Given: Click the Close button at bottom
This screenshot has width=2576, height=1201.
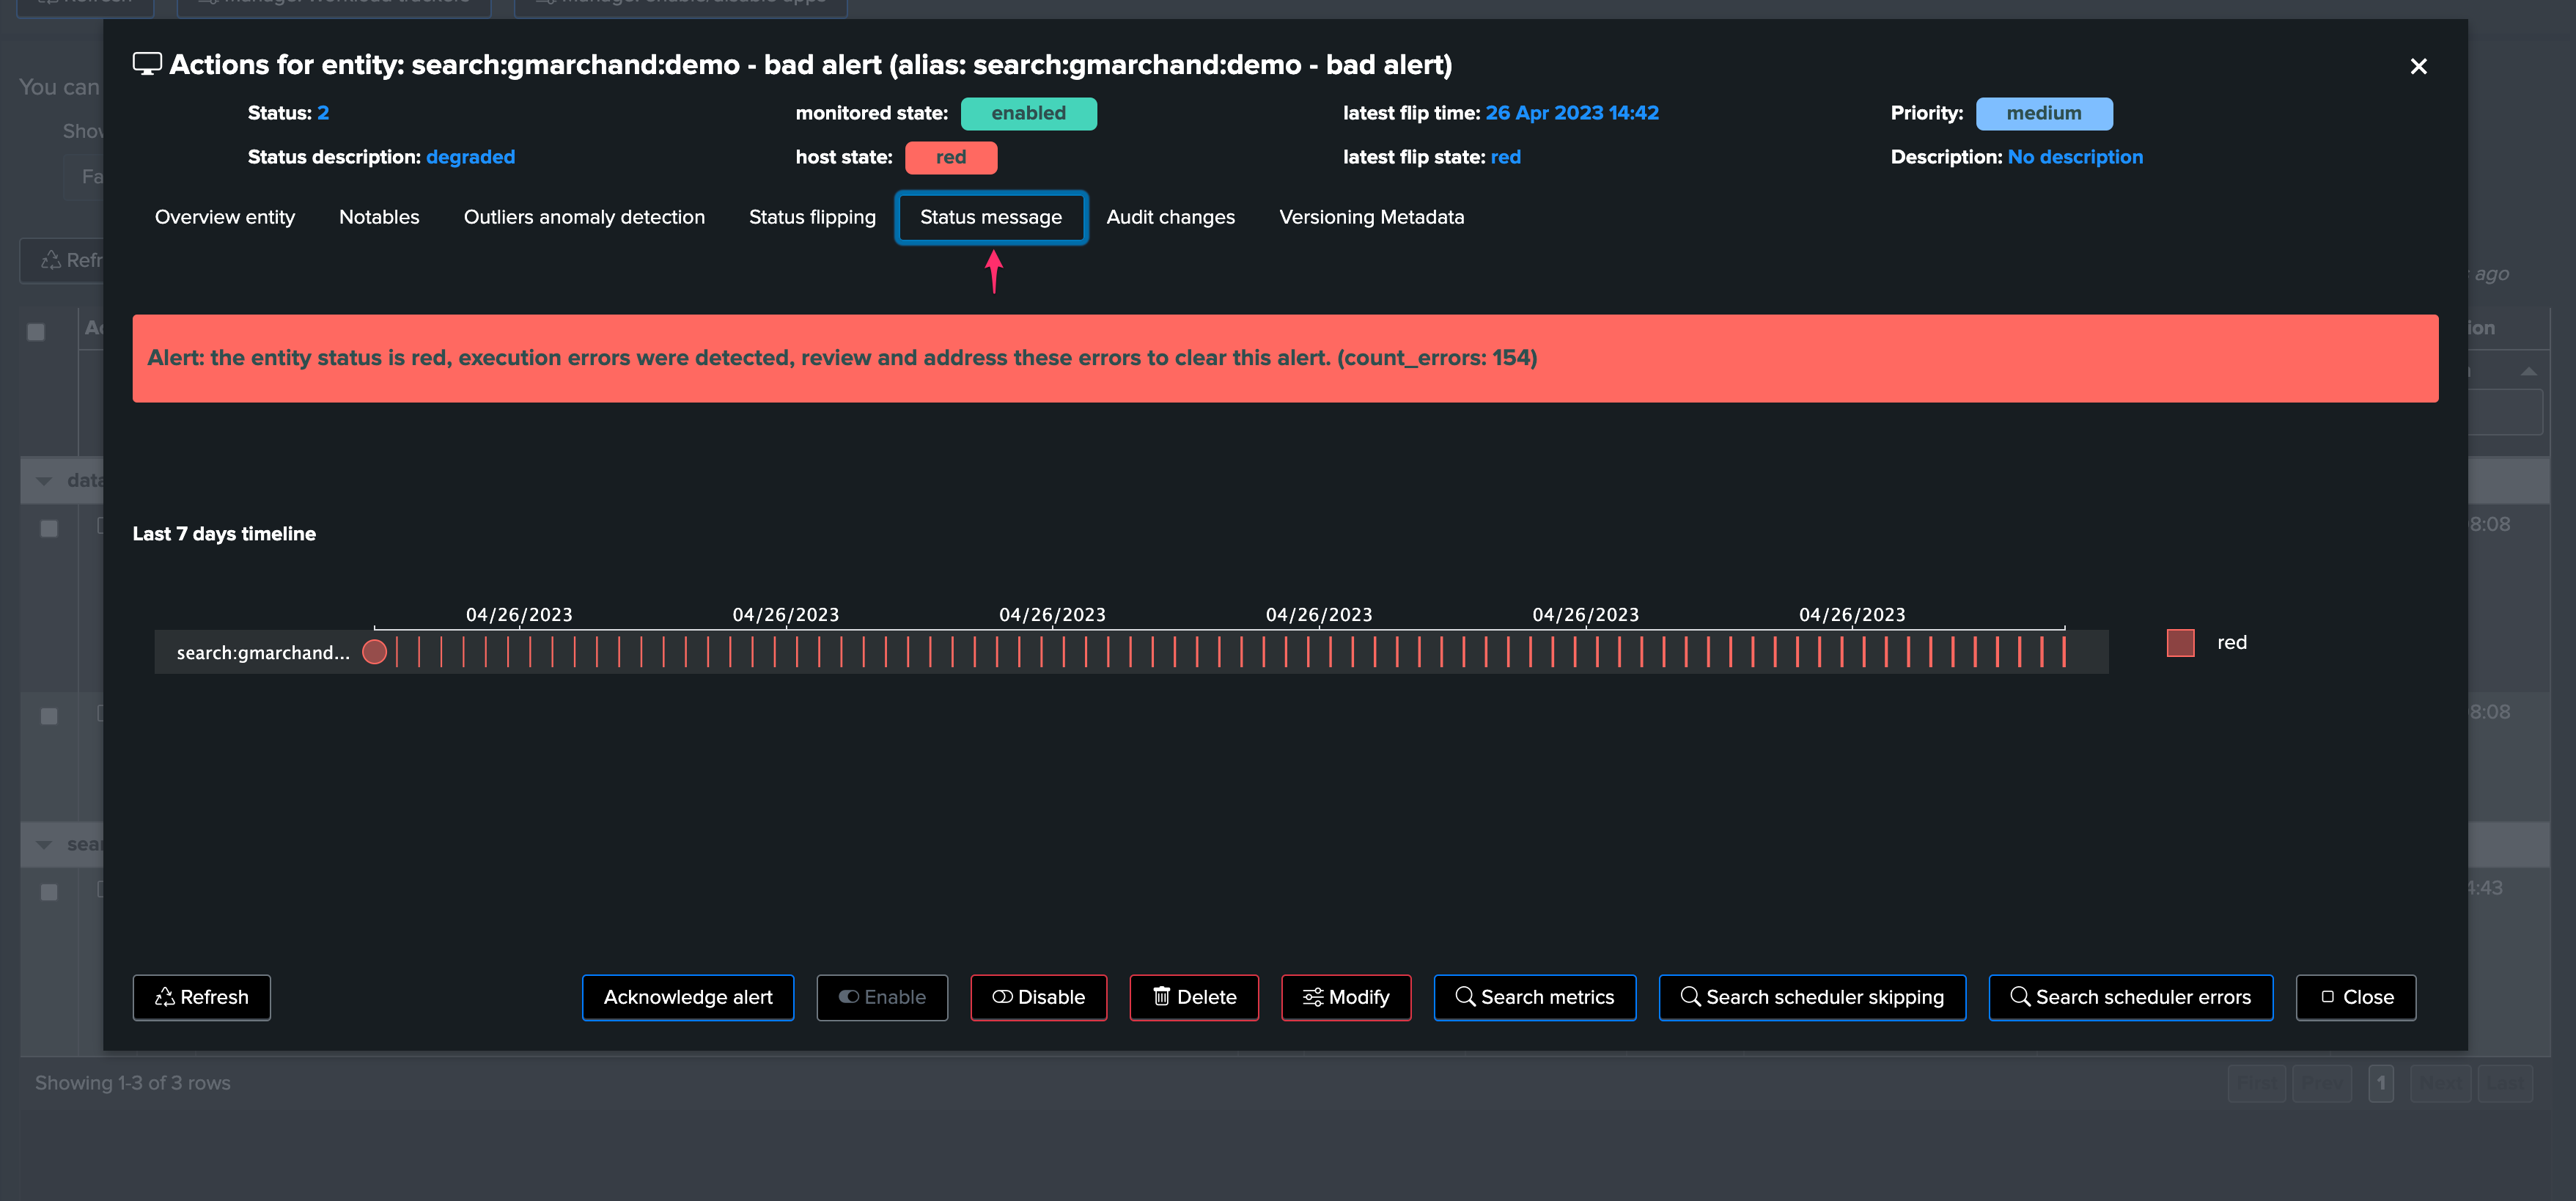Looking at the screenshot, I should click(2356, 997).
